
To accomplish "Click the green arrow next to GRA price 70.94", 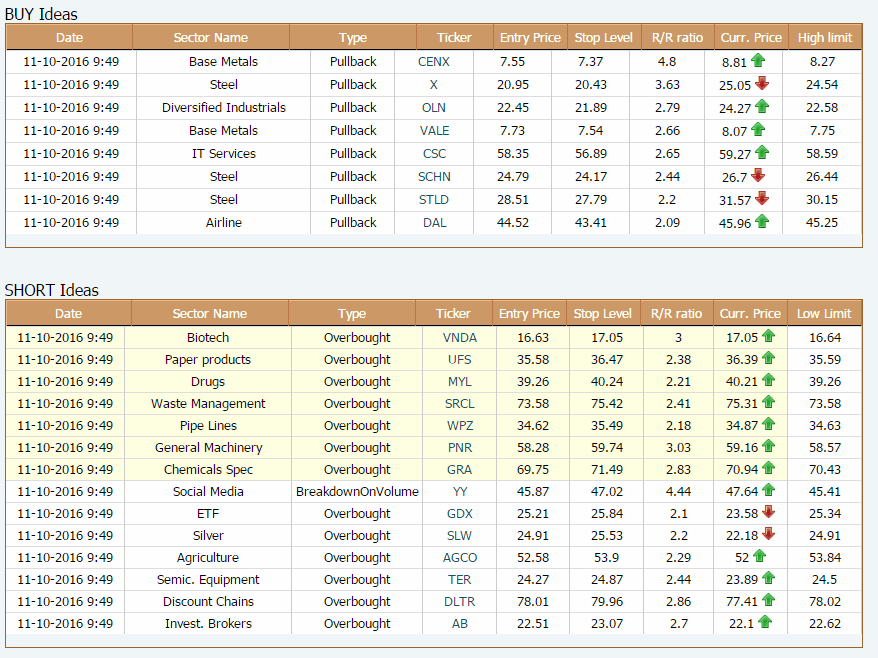I will click(768, 468).
